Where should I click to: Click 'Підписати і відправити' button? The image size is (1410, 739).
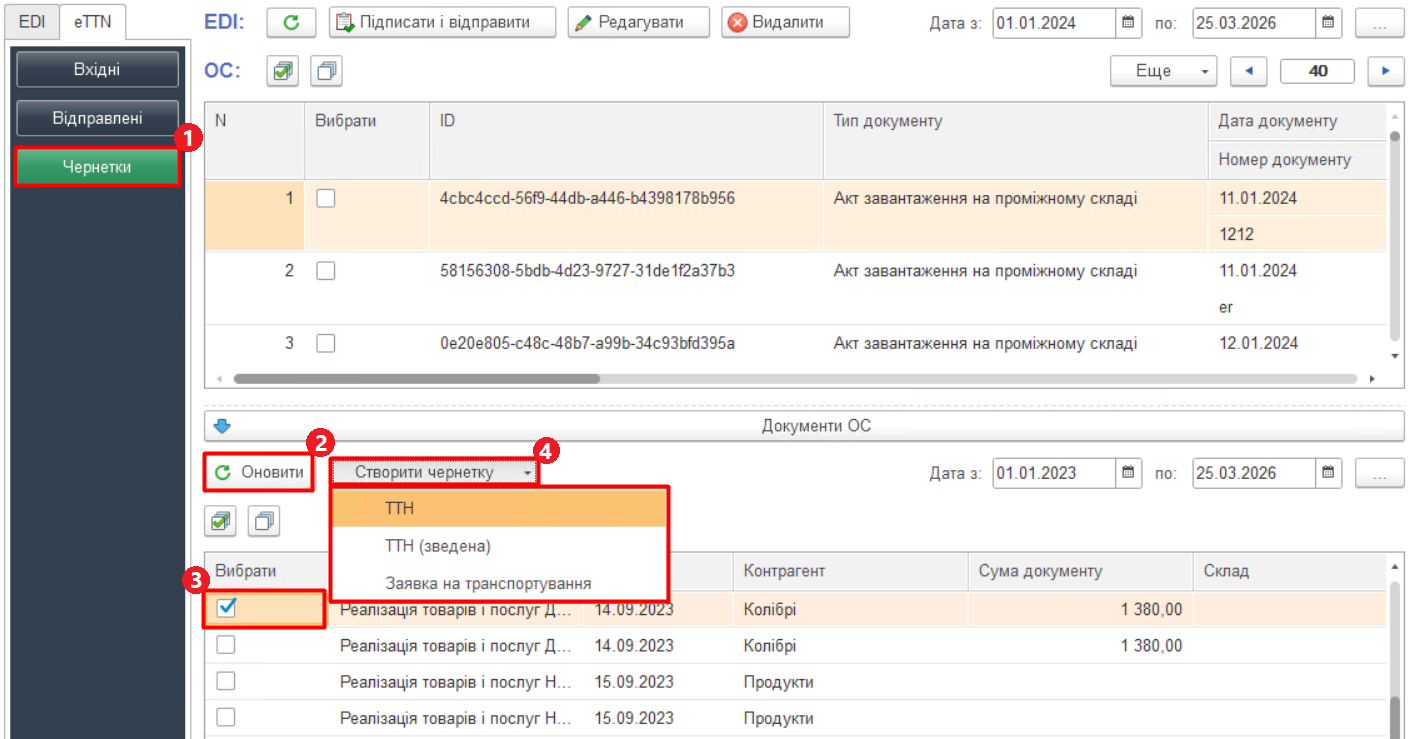[x=442, y=22]
